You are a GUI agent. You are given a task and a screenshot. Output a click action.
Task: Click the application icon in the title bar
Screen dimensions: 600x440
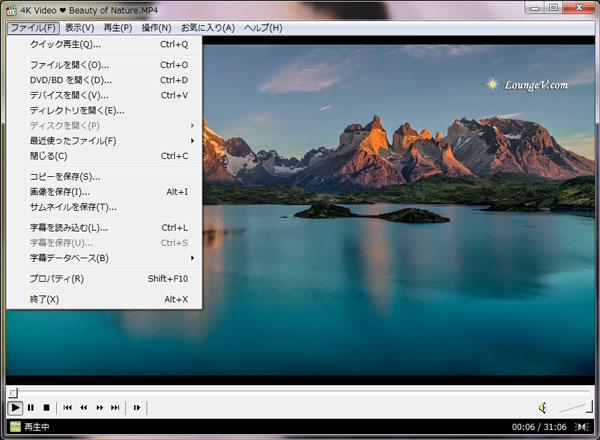tap(11, 10)
